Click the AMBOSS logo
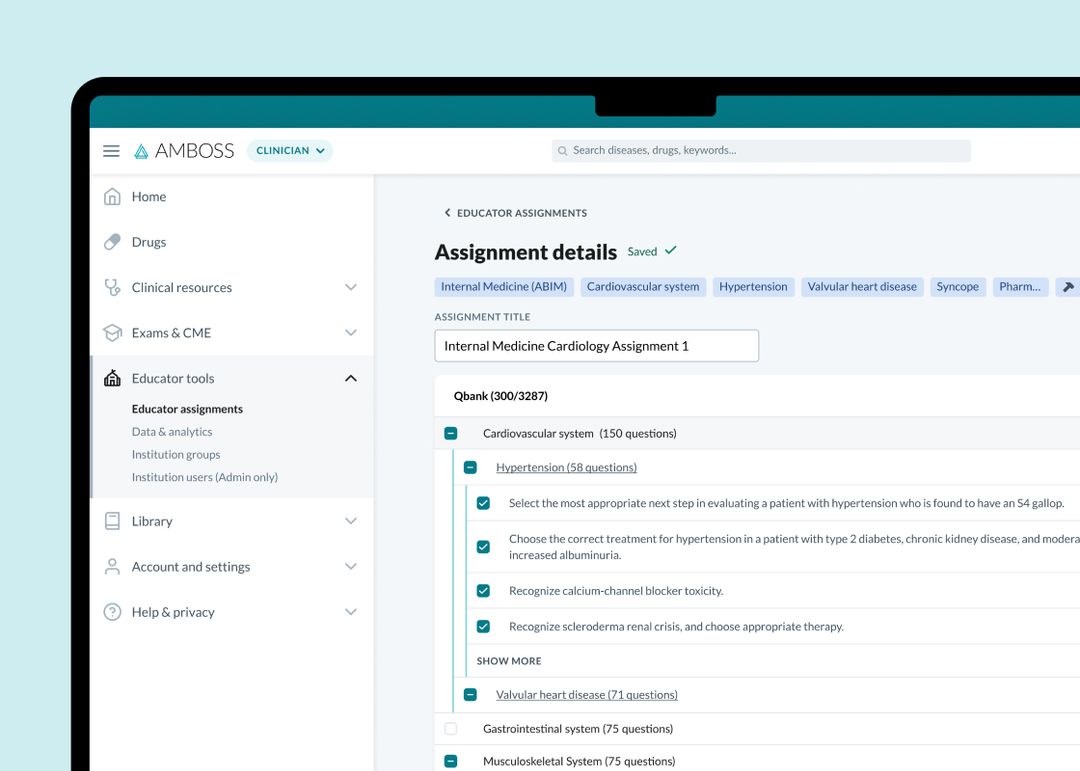The width and height of the screenshot is (1080, 771). (x=186, y=150)
